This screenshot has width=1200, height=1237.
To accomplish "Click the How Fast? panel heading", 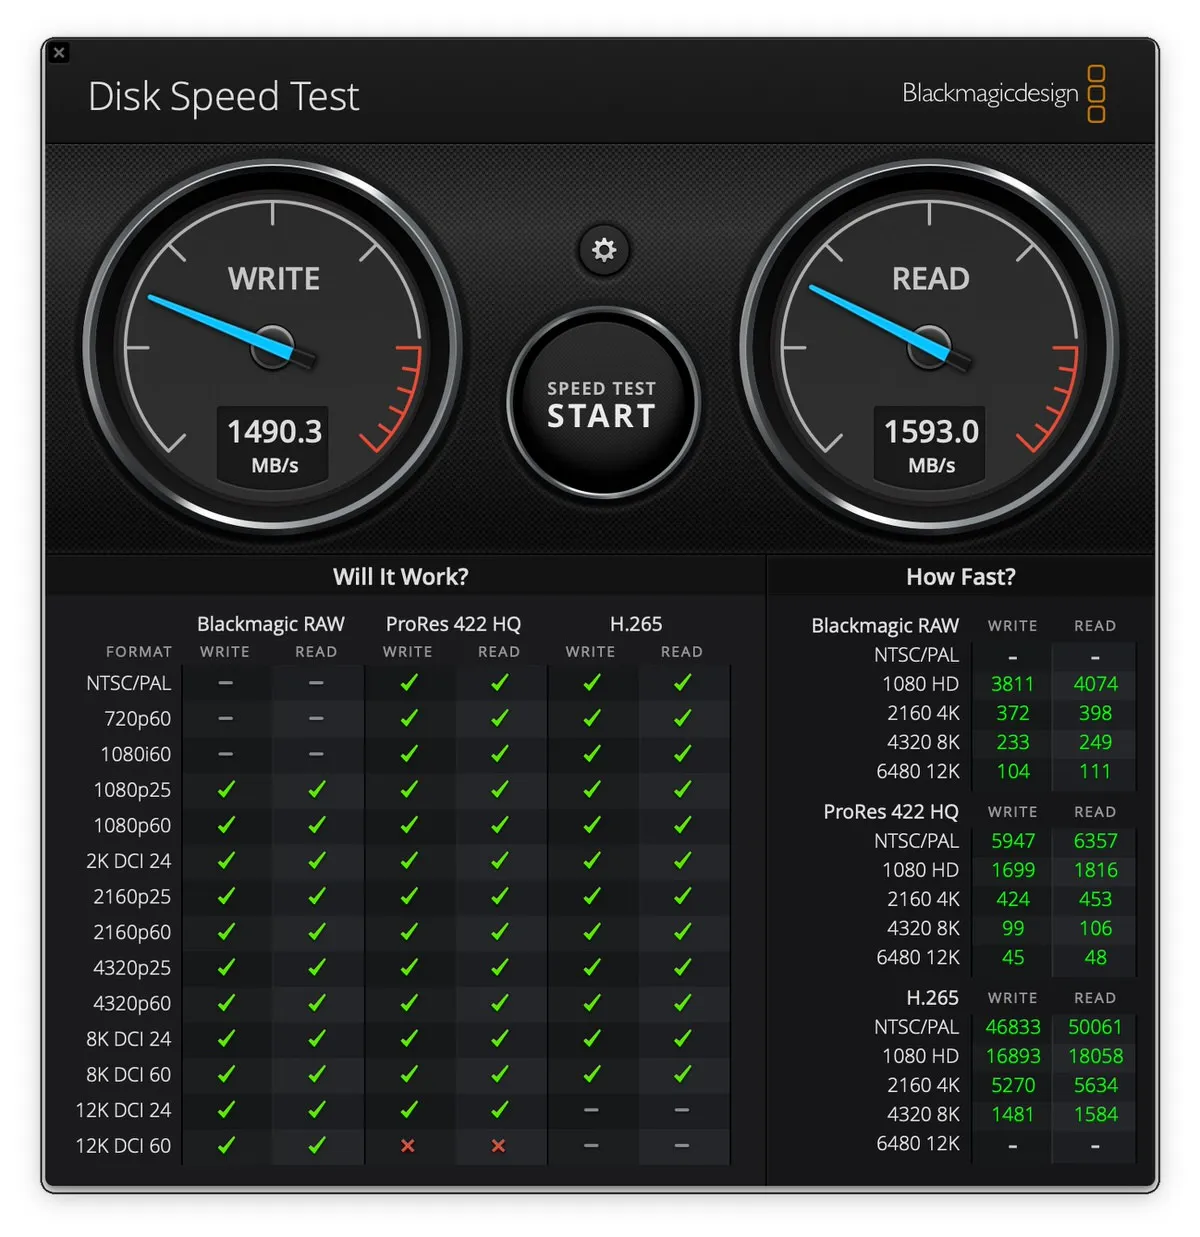I will click(x=960, y=577).
